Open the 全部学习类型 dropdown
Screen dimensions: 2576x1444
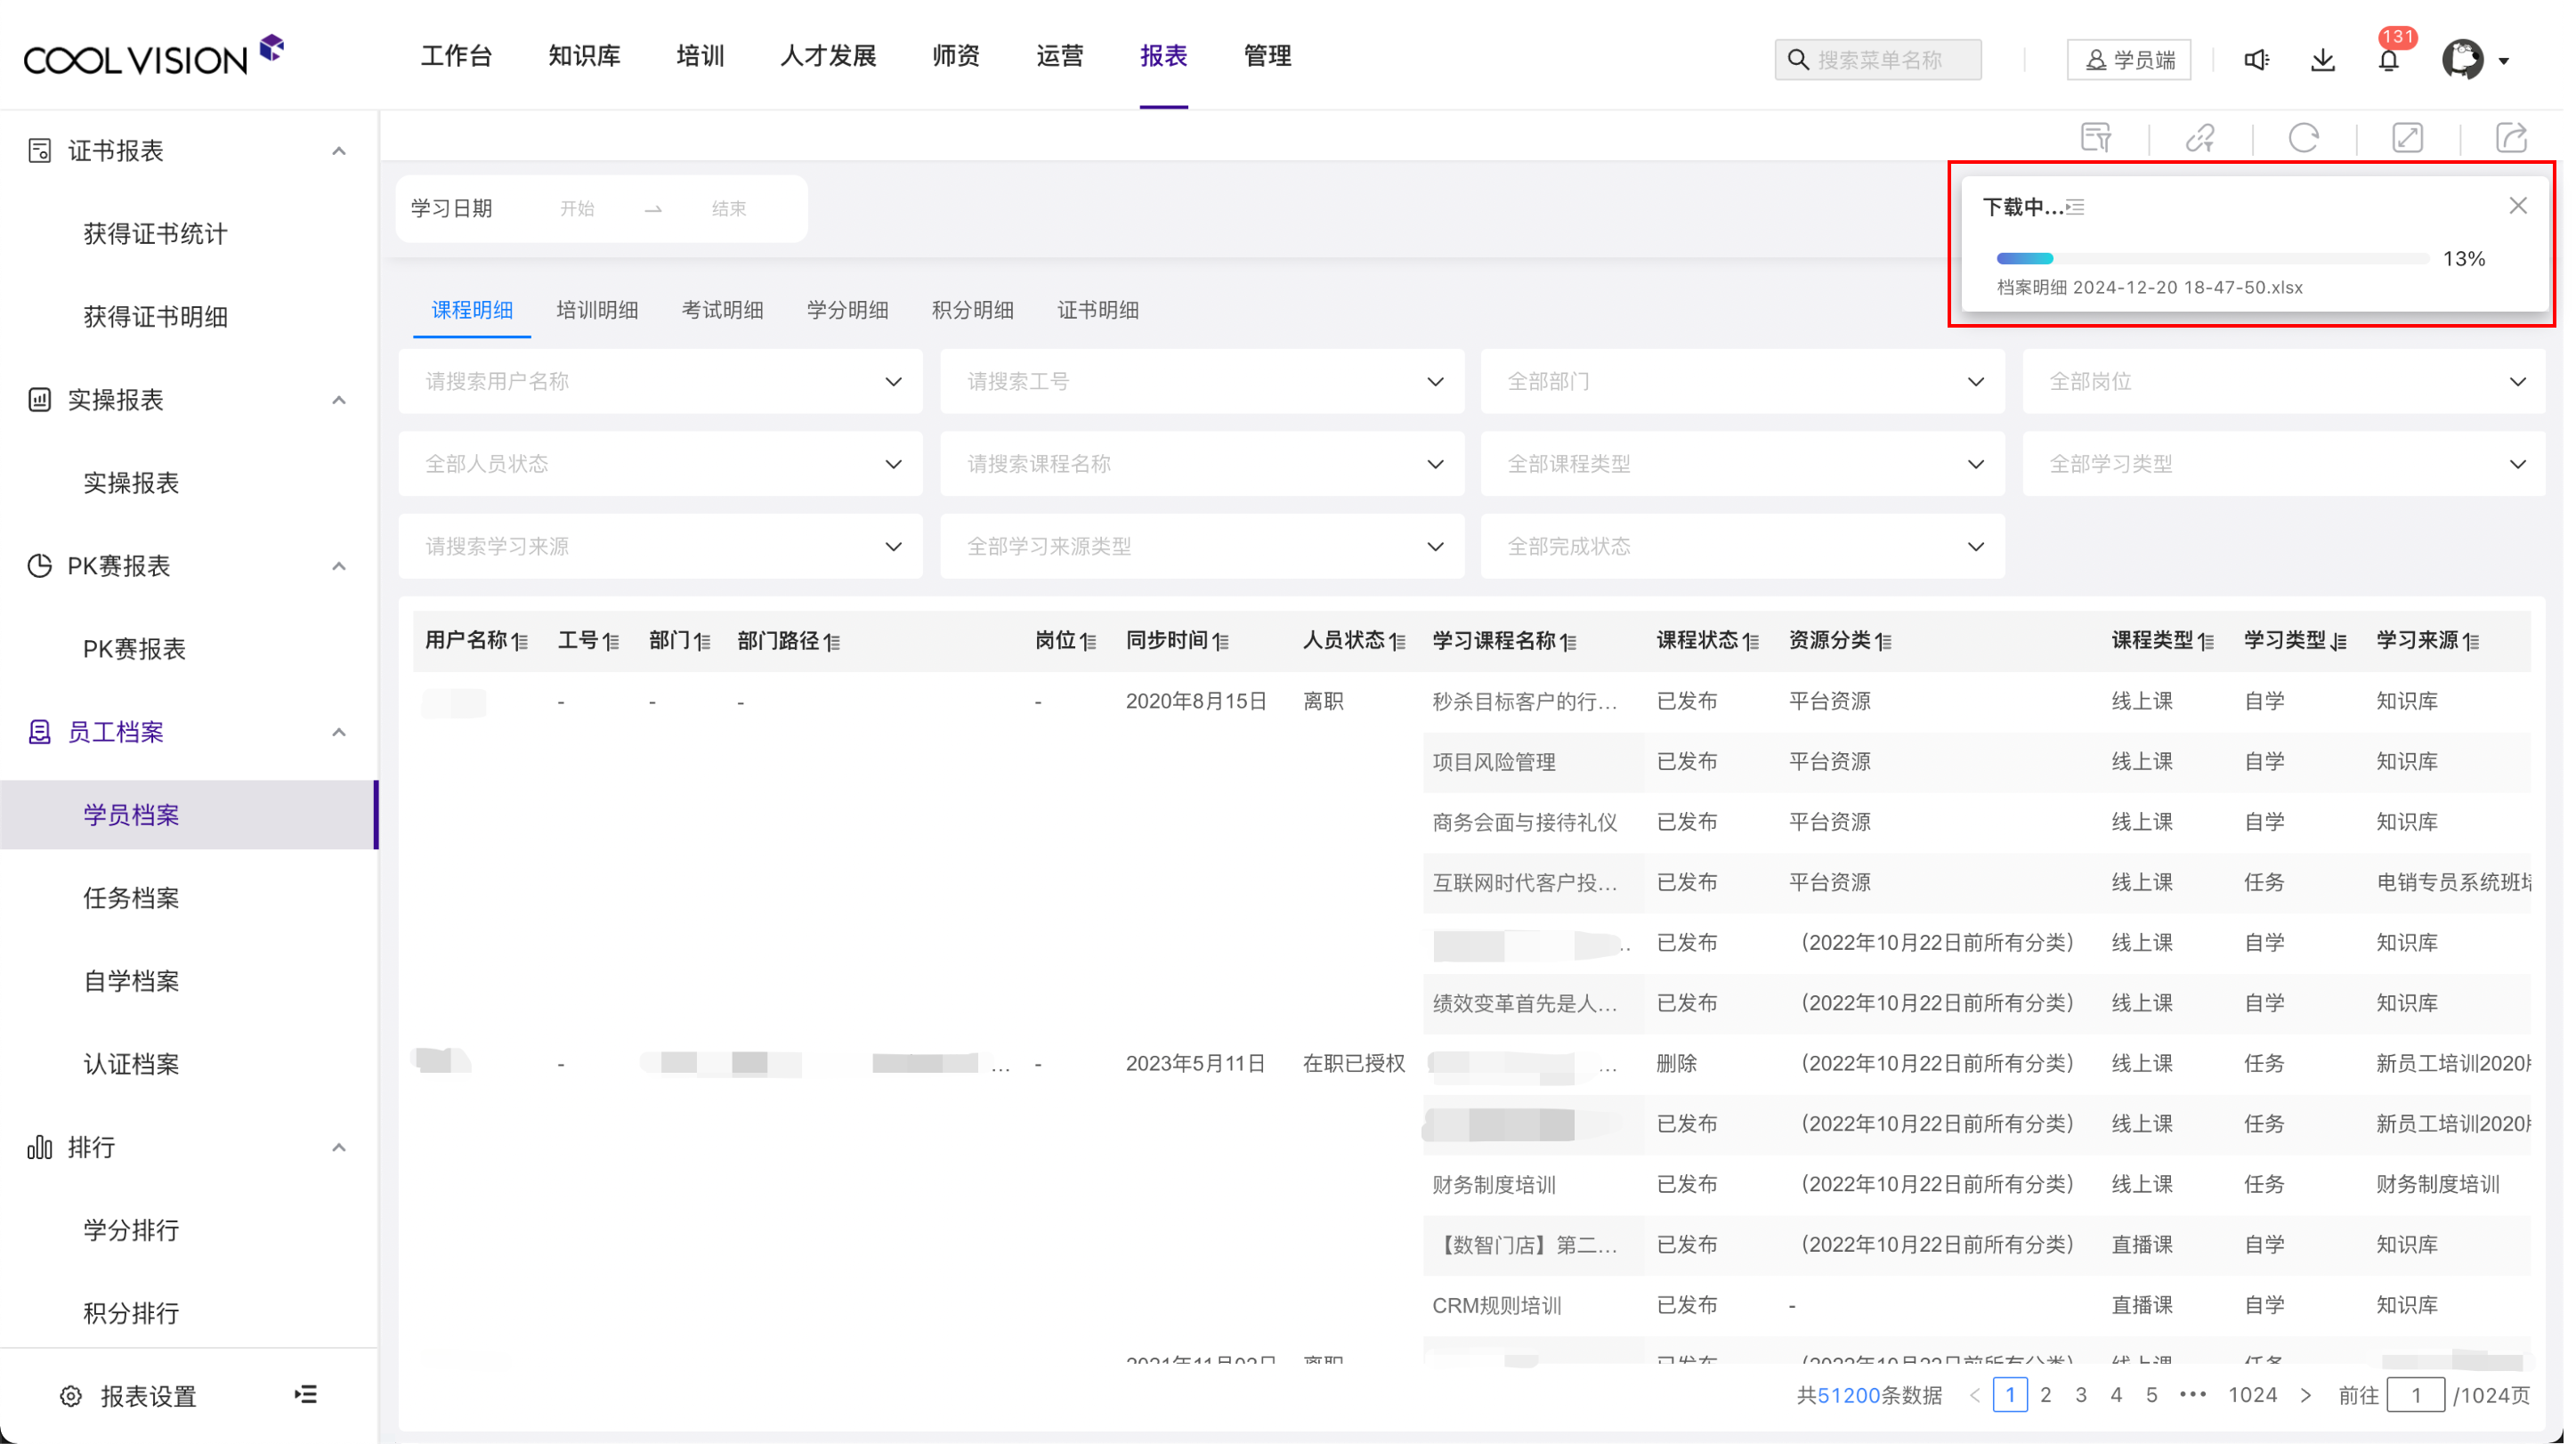point(2285,464)
